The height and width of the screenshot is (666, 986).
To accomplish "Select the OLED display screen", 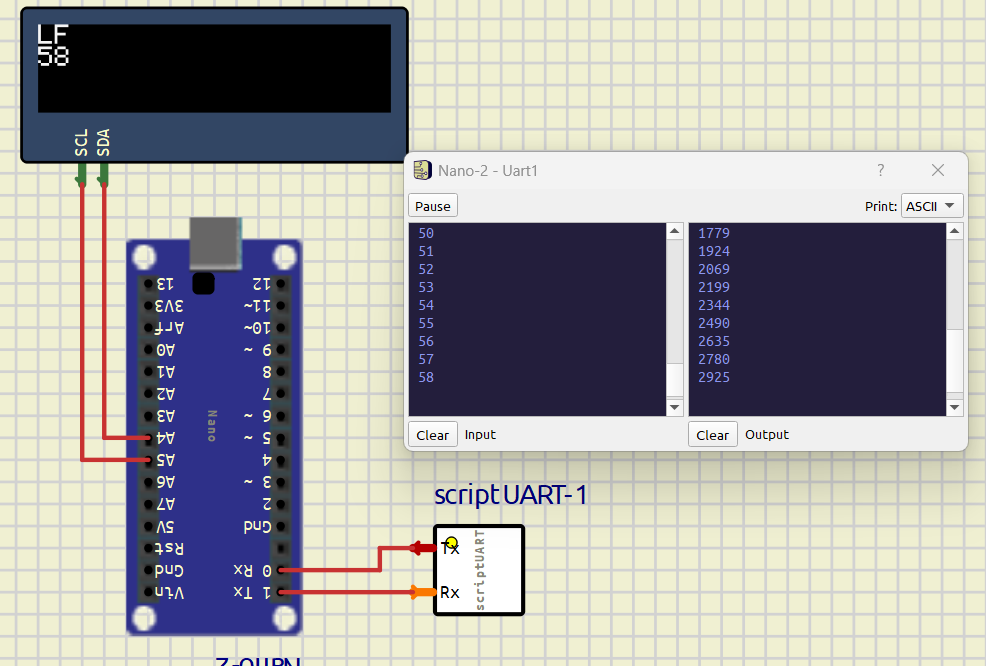I will pos(214,68).
